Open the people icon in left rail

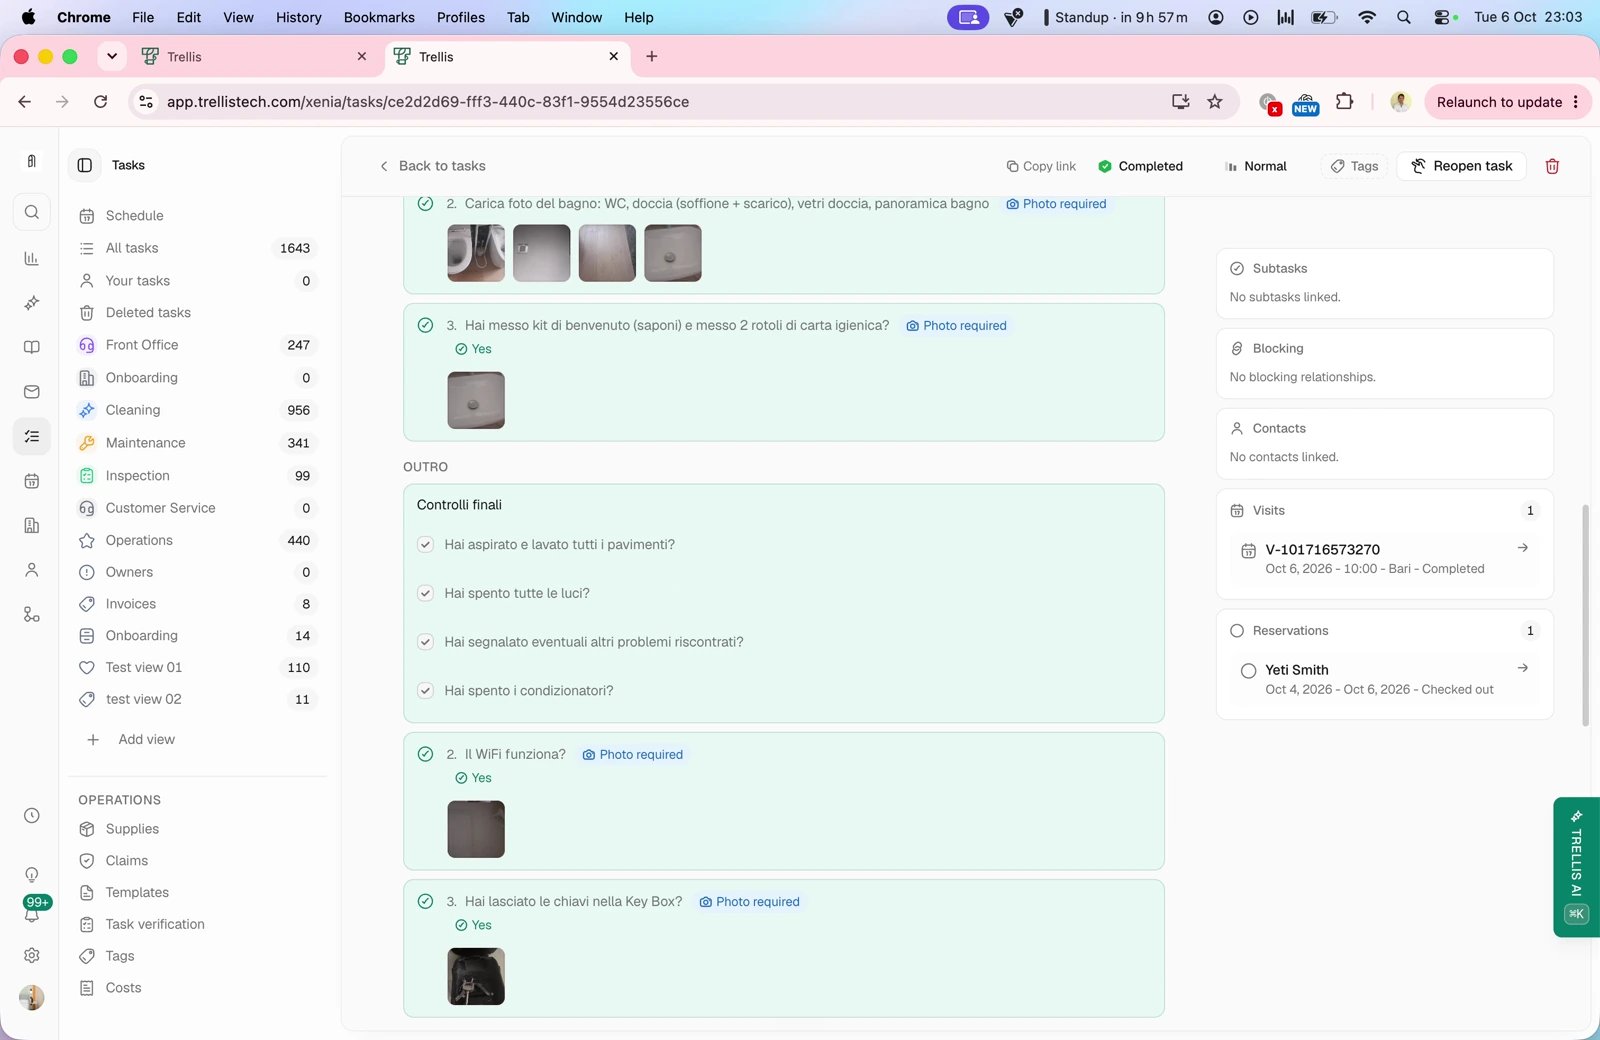(32, 570)
